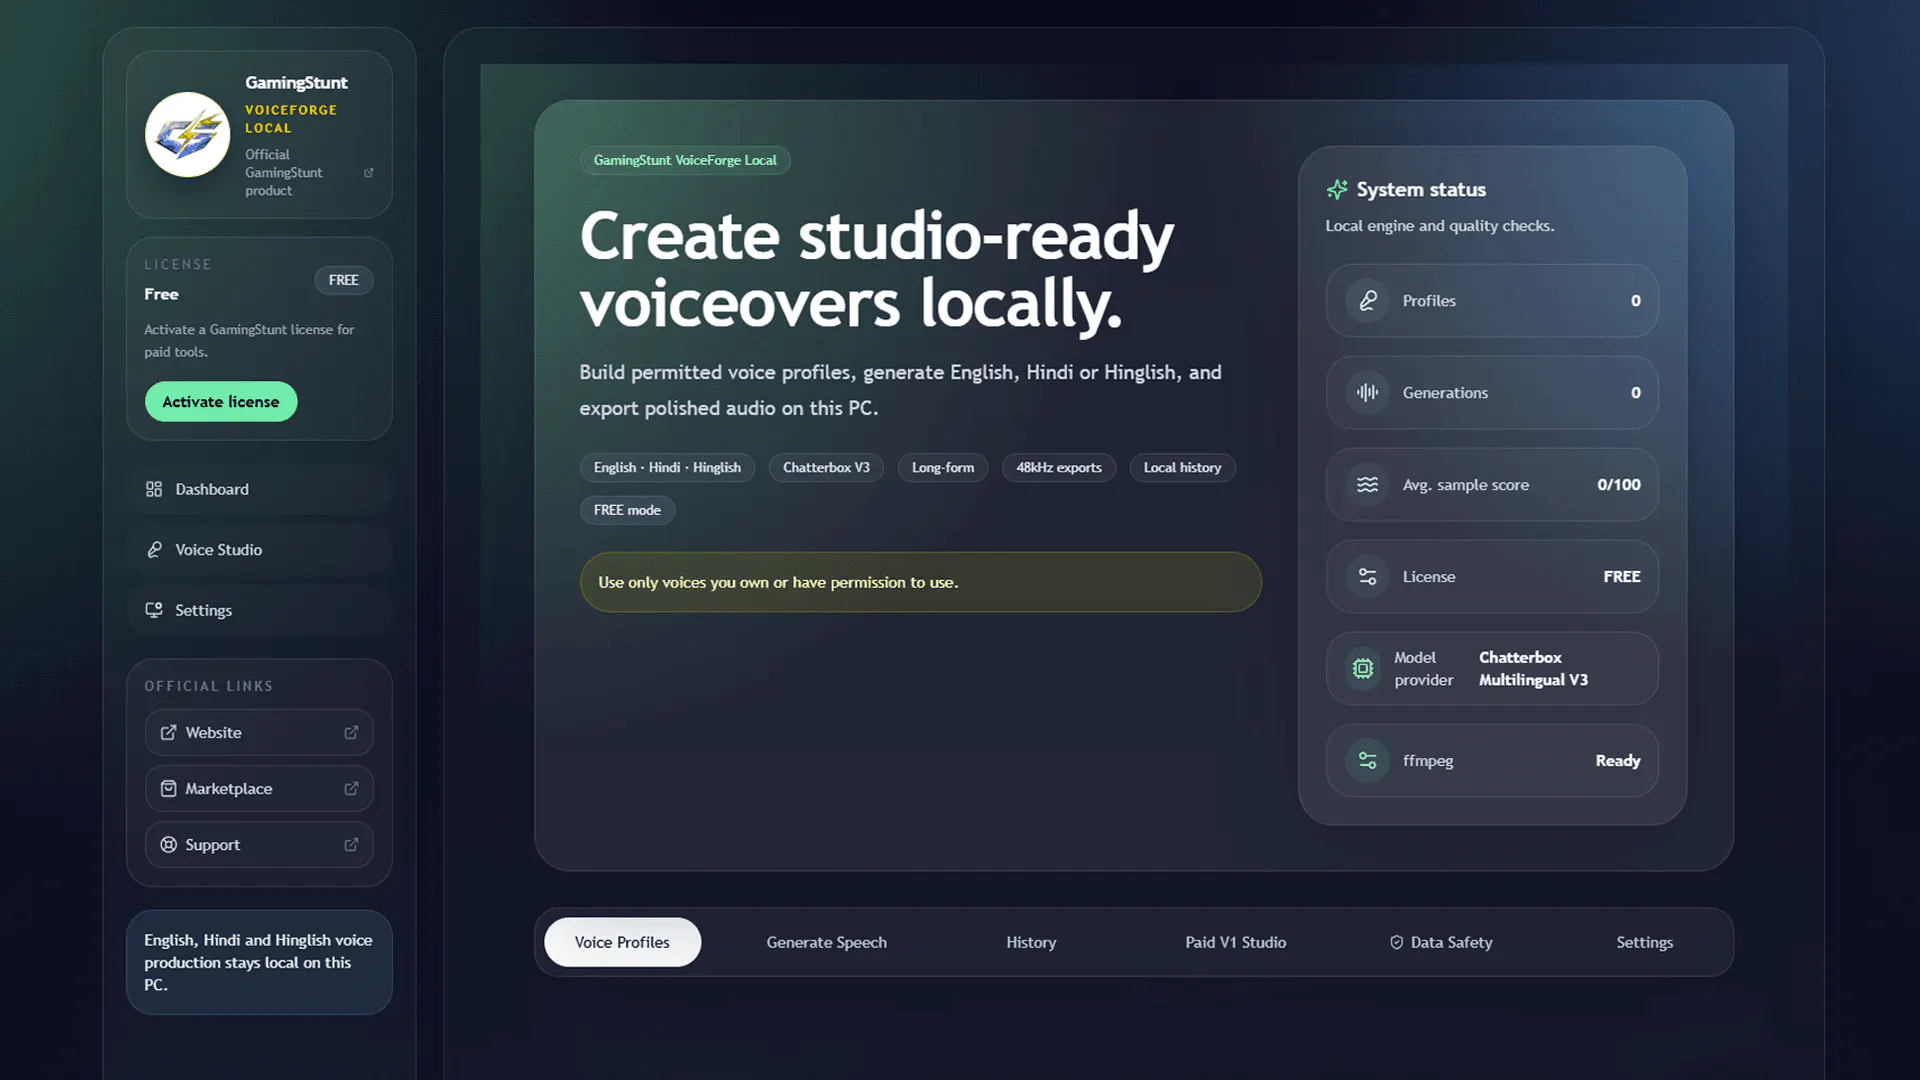Click the FREE value in License row
Viewport: 1920px width, 1080px height.
(1622, 577)
